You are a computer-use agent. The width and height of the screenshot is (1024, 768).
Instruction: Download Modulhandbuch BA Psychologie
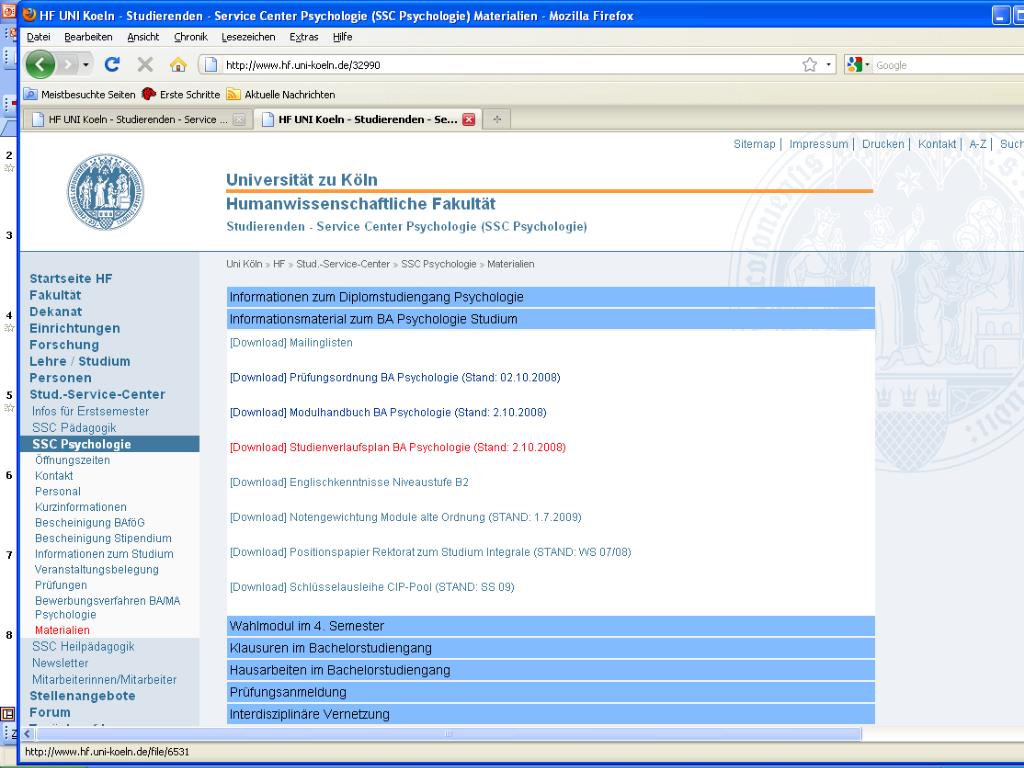tap(388, 412)
